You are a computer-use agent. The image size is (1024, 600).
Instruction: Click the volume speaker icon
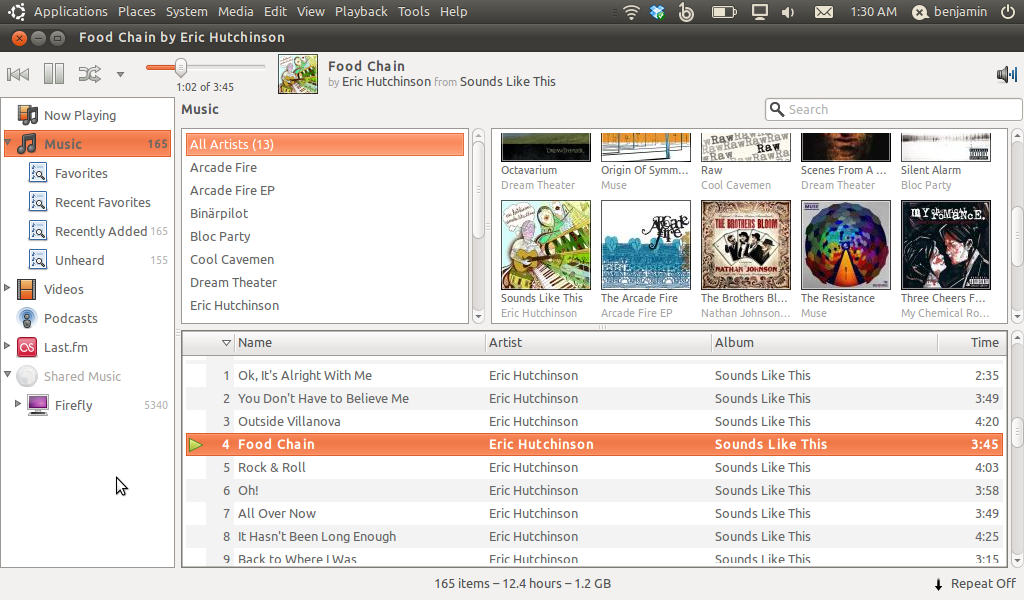click(x=1006, y=75)
